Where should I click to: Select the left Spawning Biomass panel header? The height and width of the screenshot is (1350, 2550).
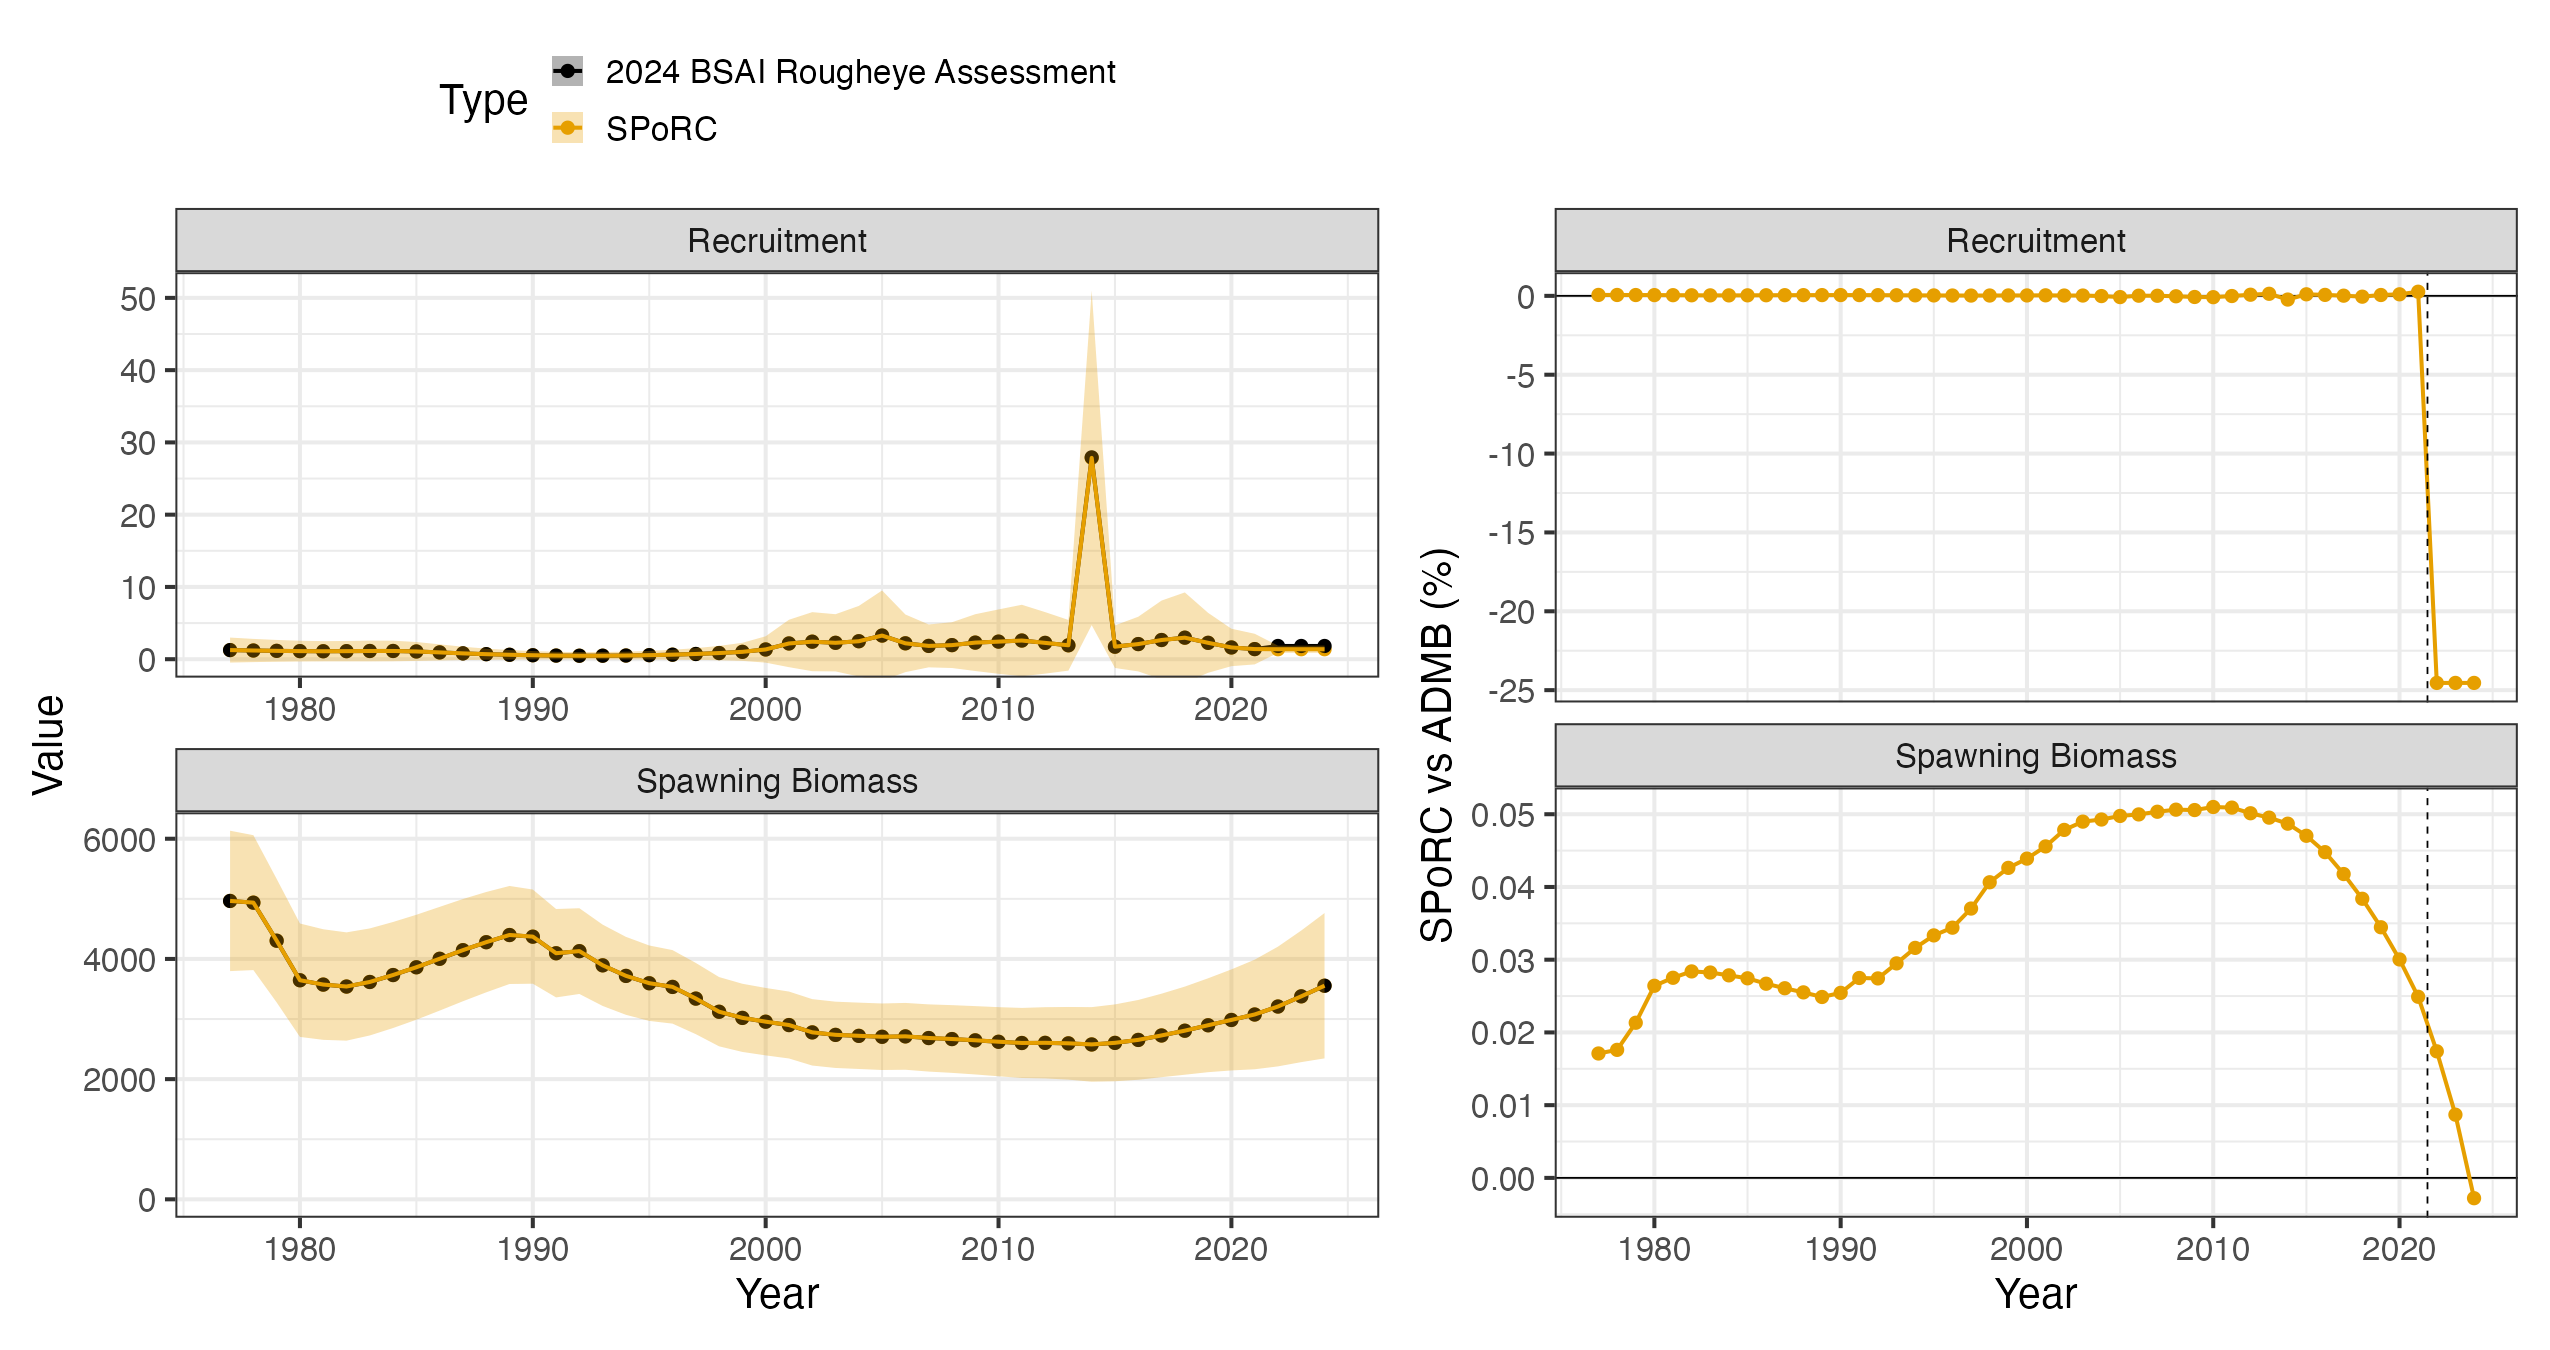[x=777, y=780]
